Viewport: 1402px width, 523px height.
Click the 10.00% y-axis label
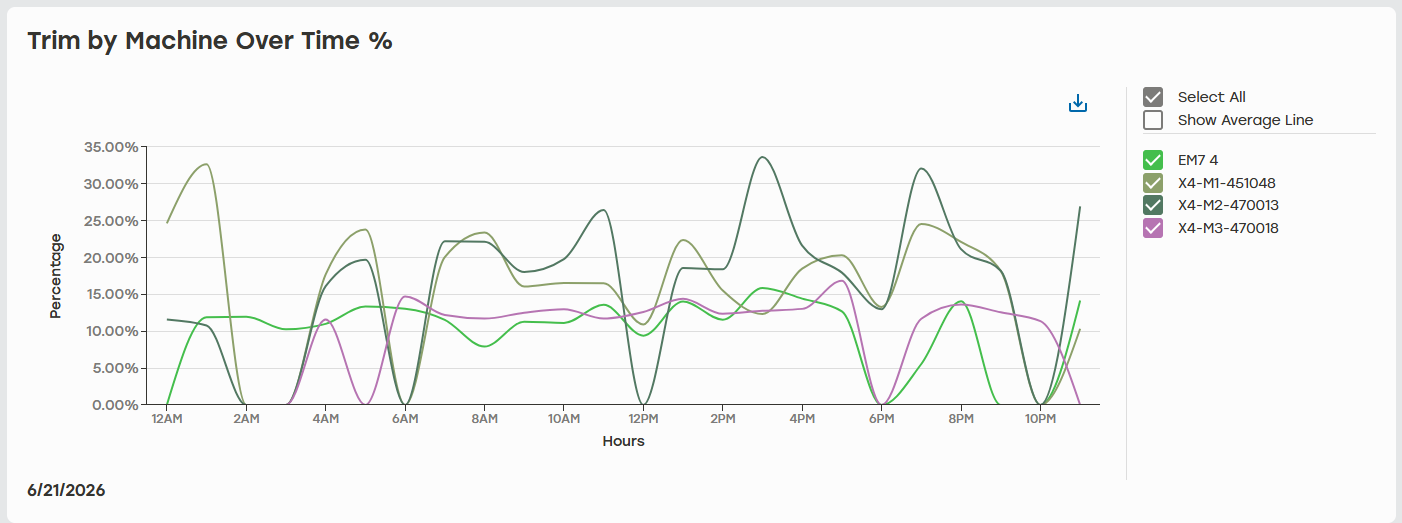point(111,331)
